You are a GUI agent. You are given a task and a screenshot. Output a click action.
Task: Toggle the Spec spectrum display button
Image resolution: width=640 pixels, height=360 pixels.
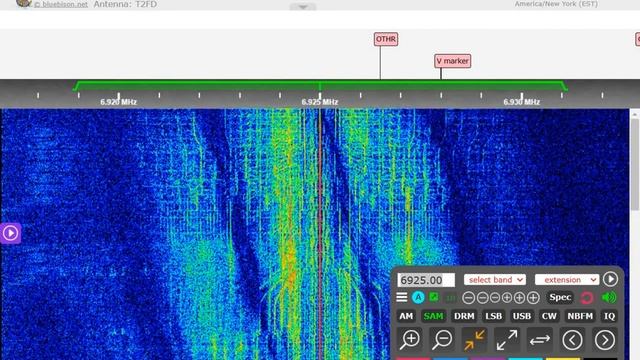click(560, 298)
